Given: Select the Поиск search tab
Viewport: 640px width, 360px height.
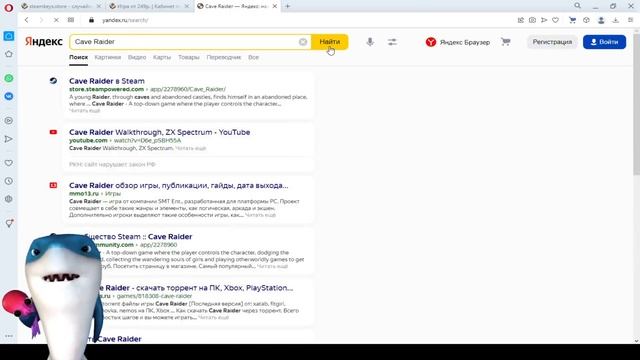Looking at the screenshot, I should pyautogui.click(x=78, y=57).
